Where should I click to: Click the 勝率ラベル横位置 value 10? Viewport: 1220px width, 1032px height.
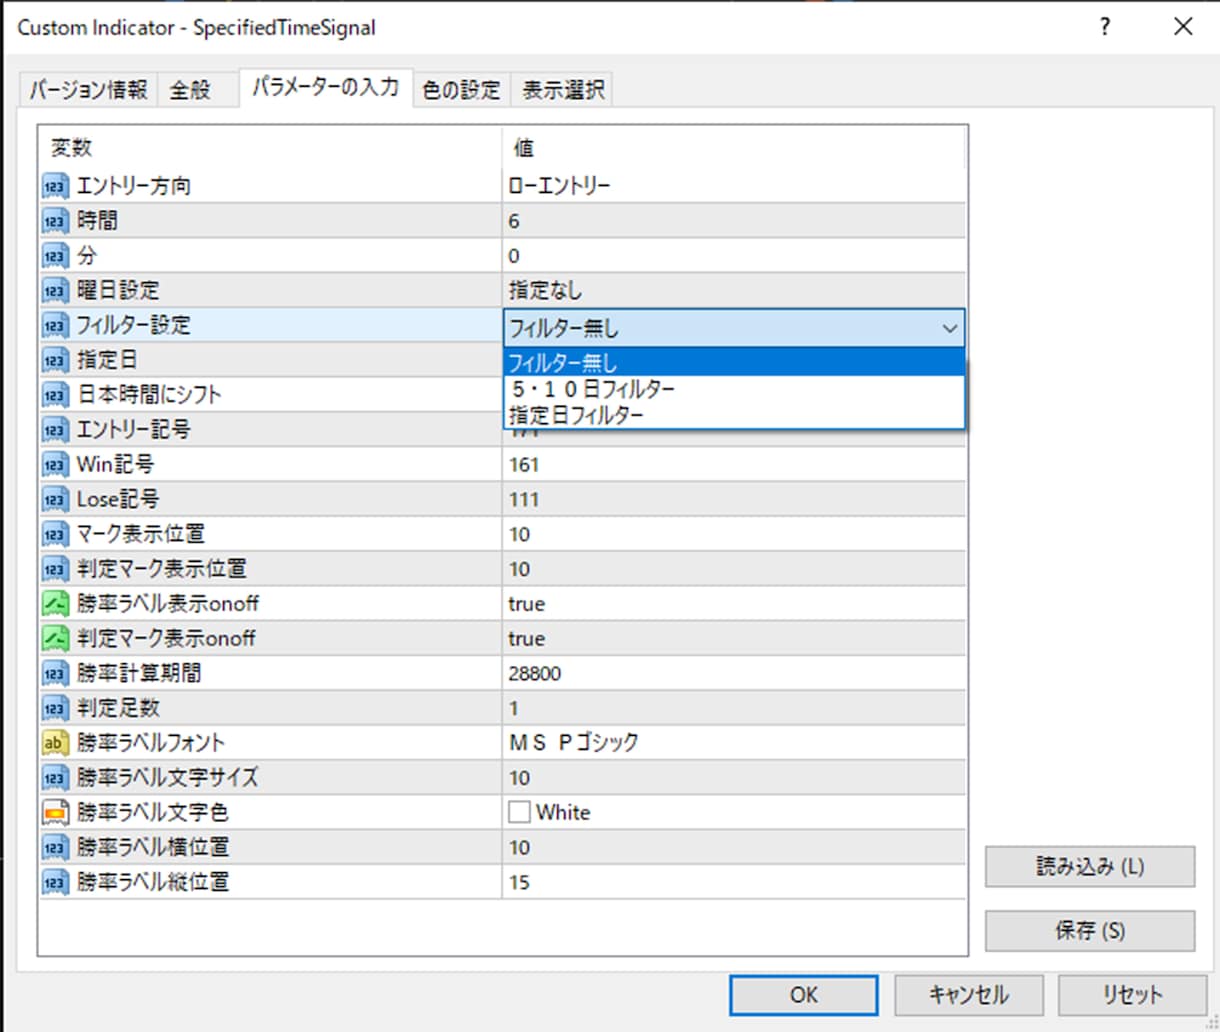click(x=519, y=848)
